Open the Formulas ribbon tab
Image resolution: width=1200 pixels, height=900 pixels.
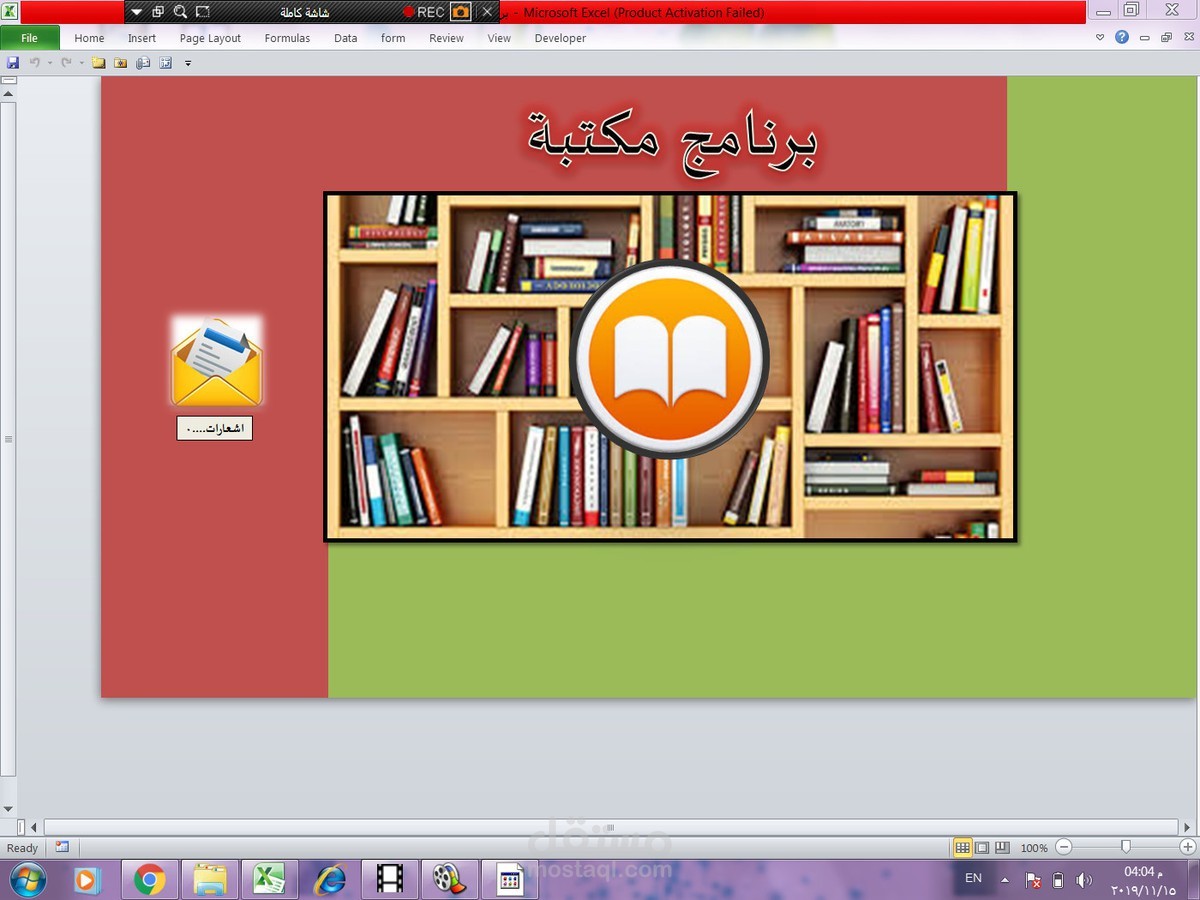point(287,38)
